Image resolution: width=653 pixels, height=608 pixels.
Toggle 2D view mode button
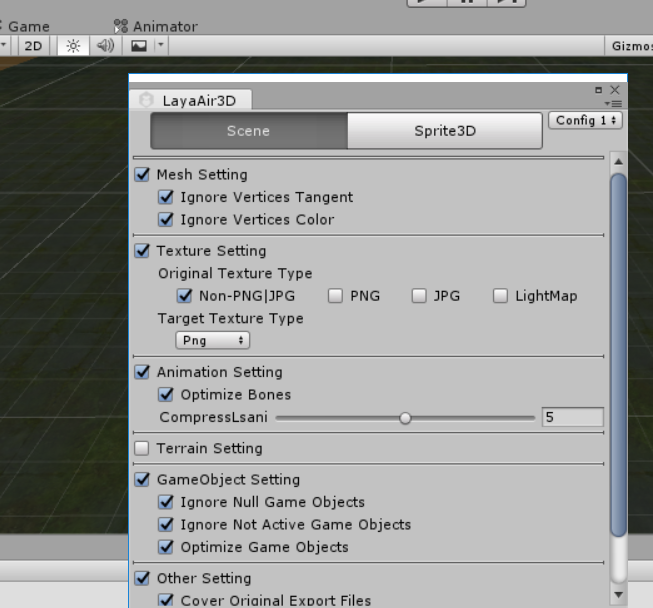(x=34, y=46)
